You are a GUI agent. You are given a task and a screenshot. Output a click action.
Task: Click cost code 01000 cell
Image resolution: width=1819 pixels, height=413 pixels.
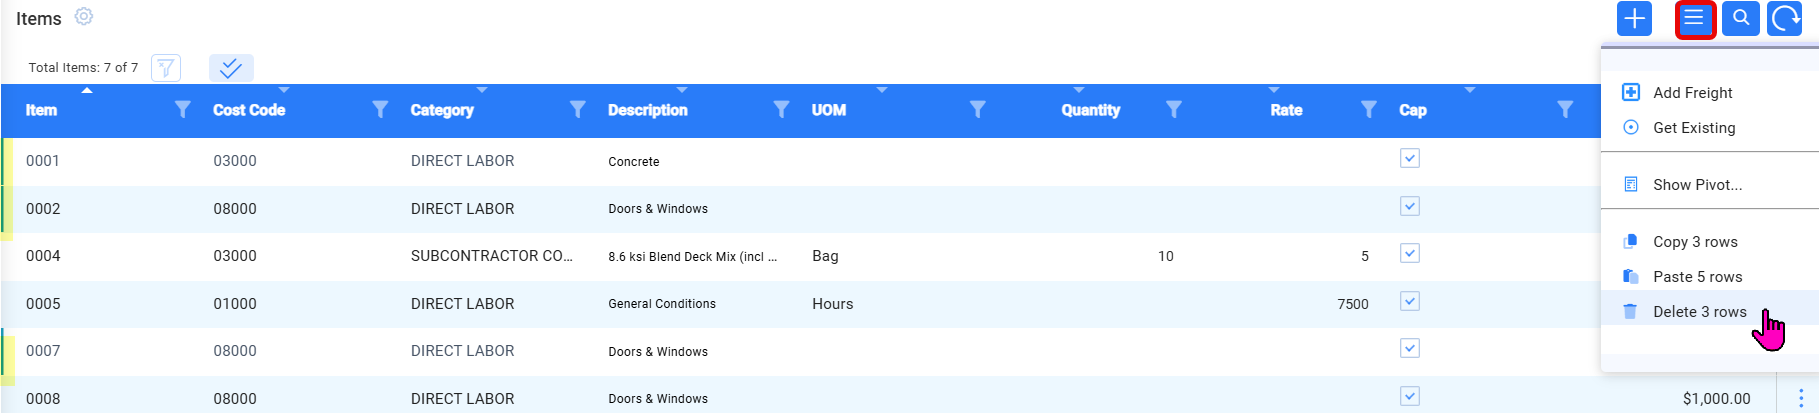[235, 304]
